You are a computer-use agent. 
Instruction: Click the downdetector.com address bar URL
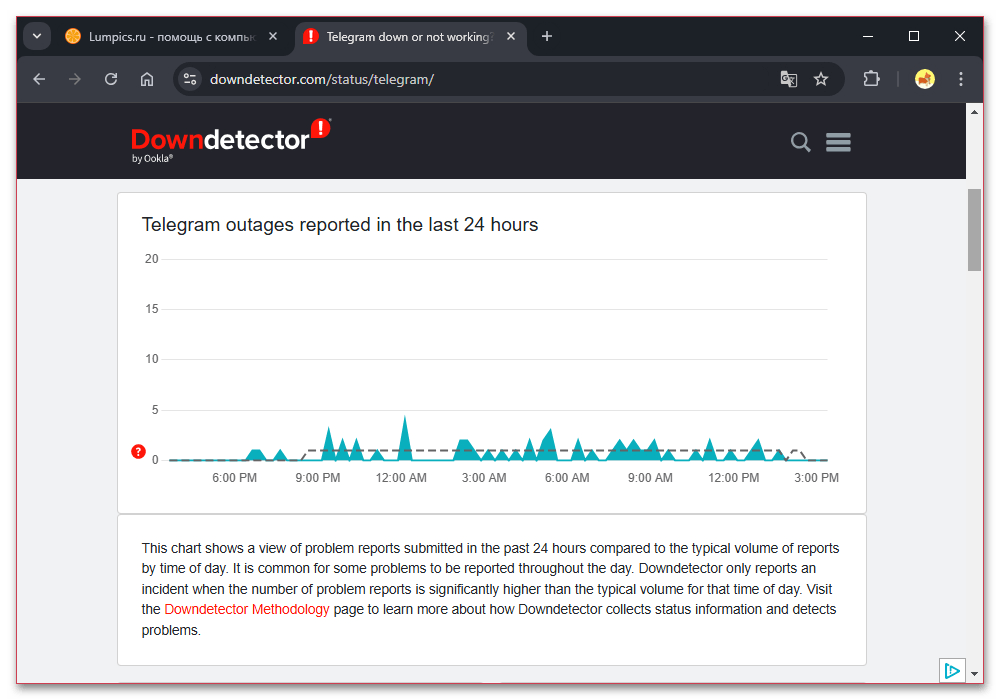coord(322,80)
